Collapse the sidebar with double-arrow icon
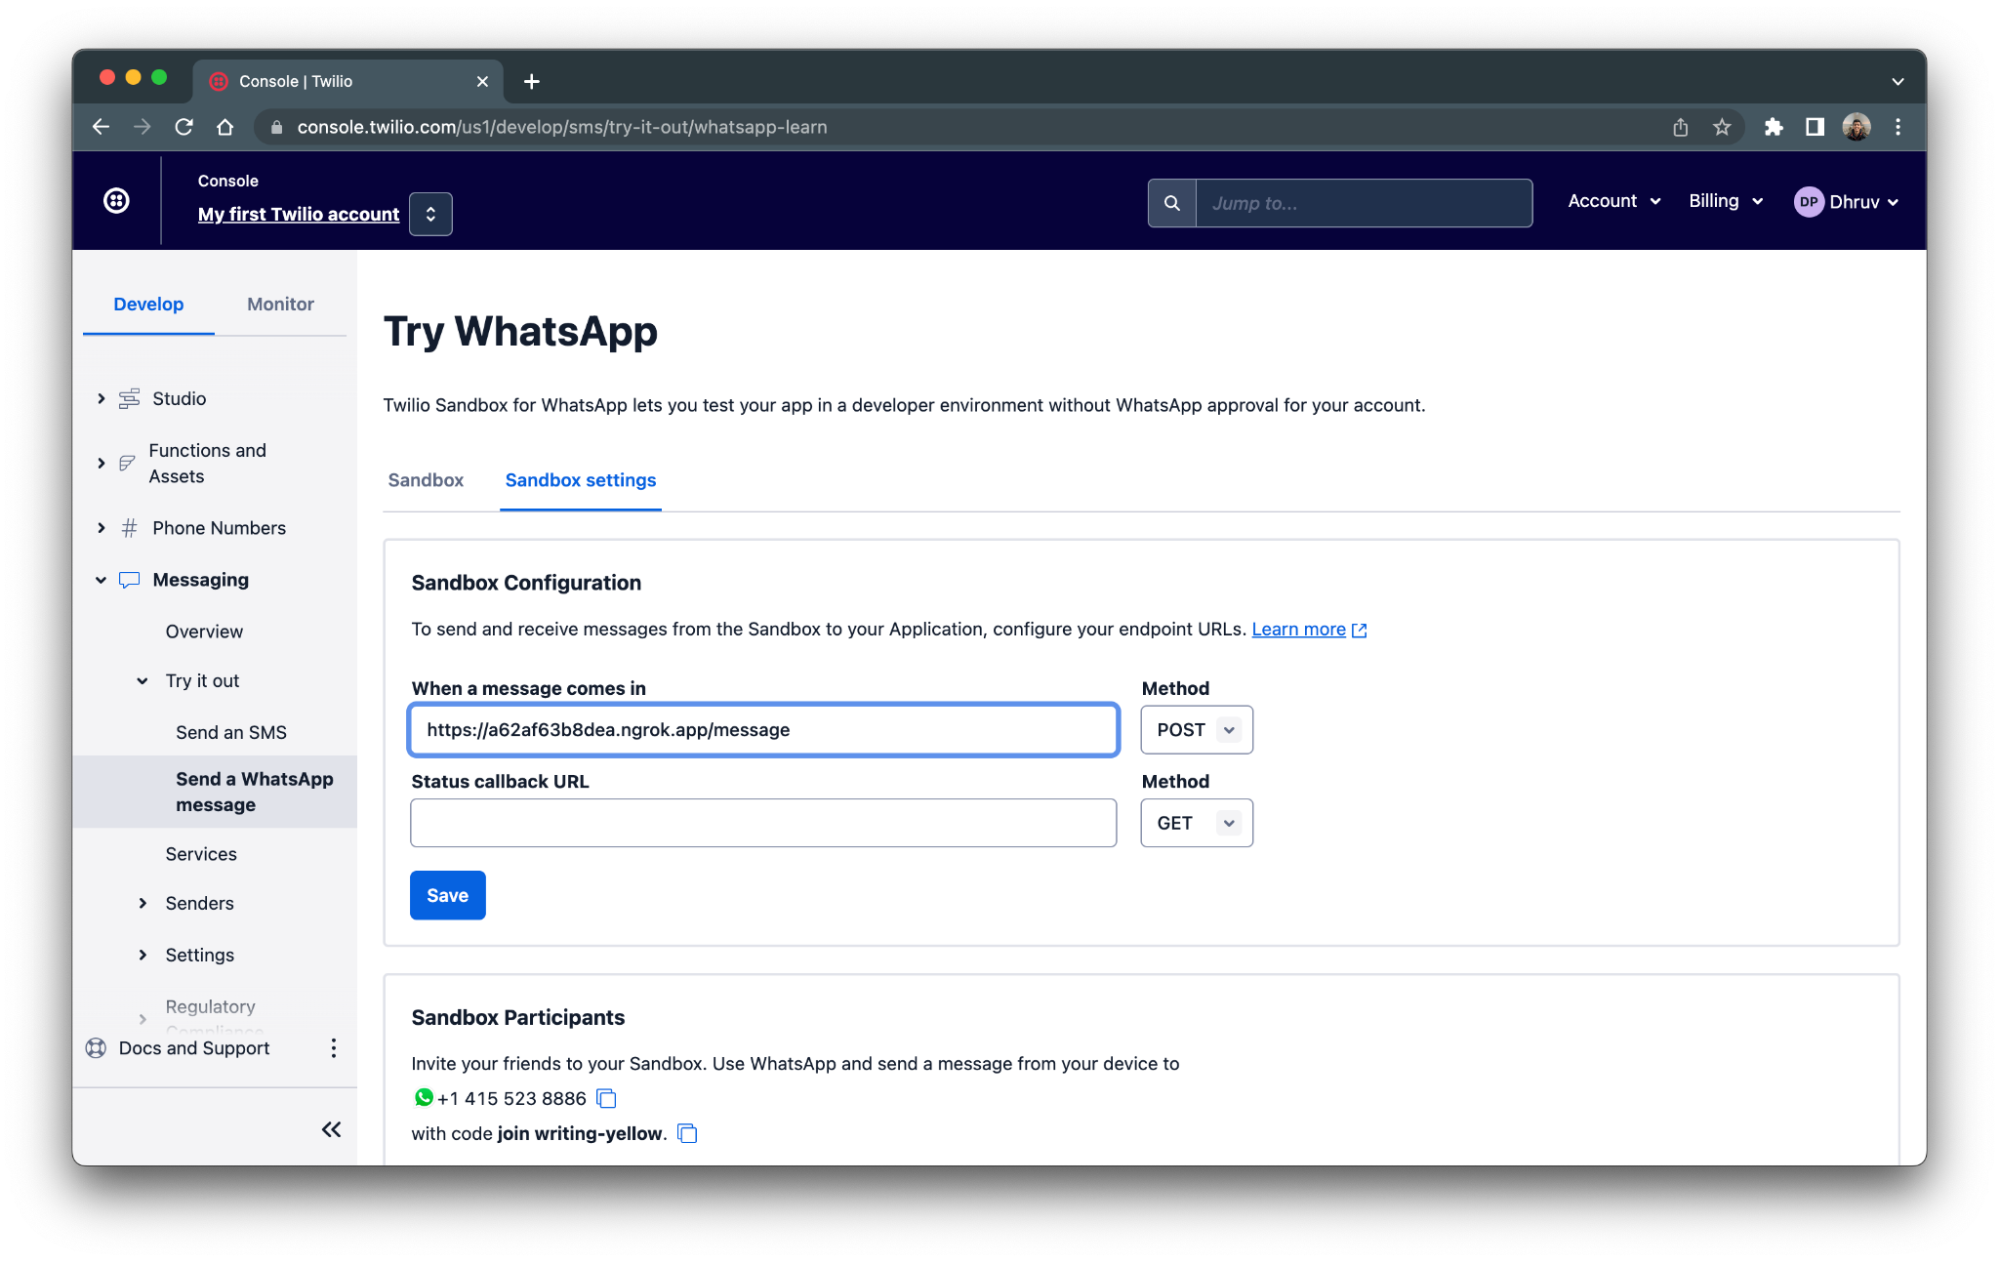This screenshot has height=1262, width=1999. (331, 1129)
